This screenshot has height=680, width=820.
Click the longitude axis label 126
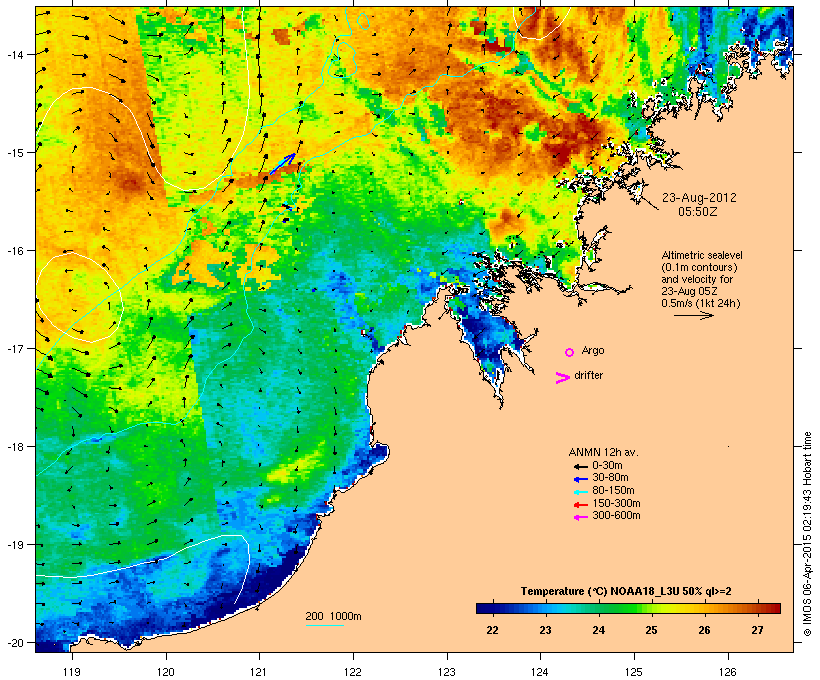(x=728, y=672)
